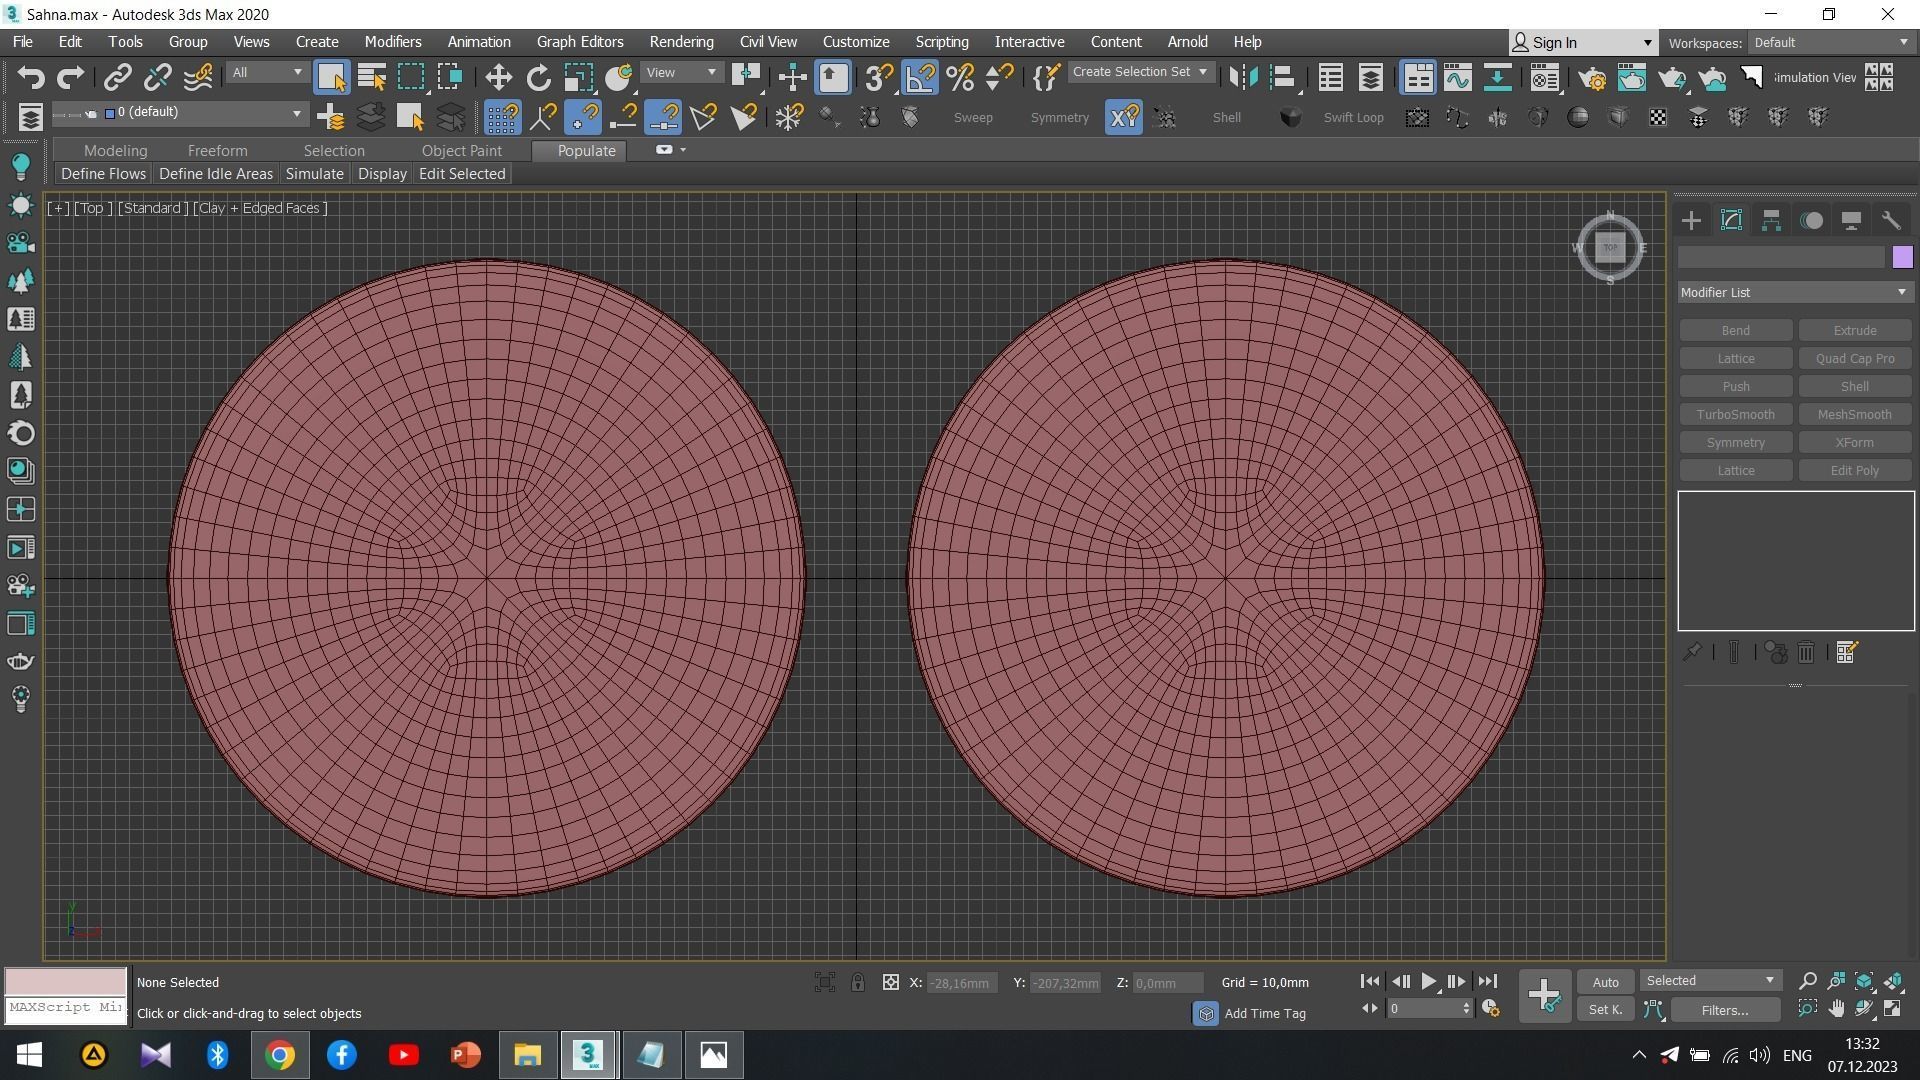Open the selection filter All dropdown
The height and width of the screenshot is (1080, 1920).
(x=266, y=72)
